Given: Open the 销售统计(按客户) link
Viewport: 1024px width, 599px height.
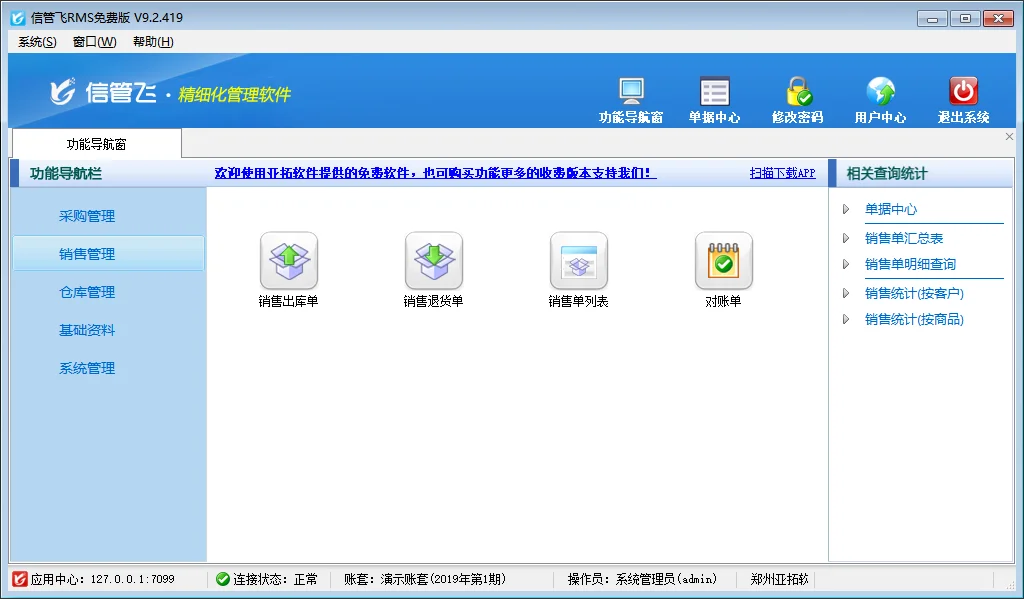Looking at the screenshot, I should point(914,293).
